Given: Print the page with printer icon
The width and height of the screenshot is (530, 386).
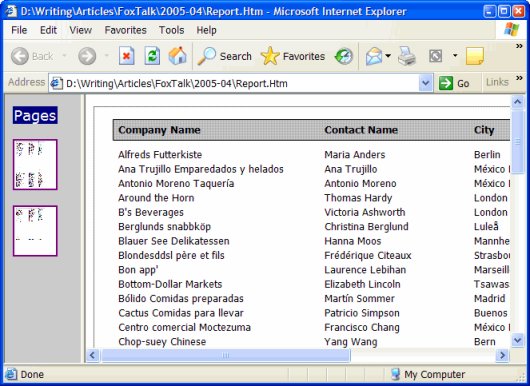Looking at the screenshot, I should [x=407, y=56].
